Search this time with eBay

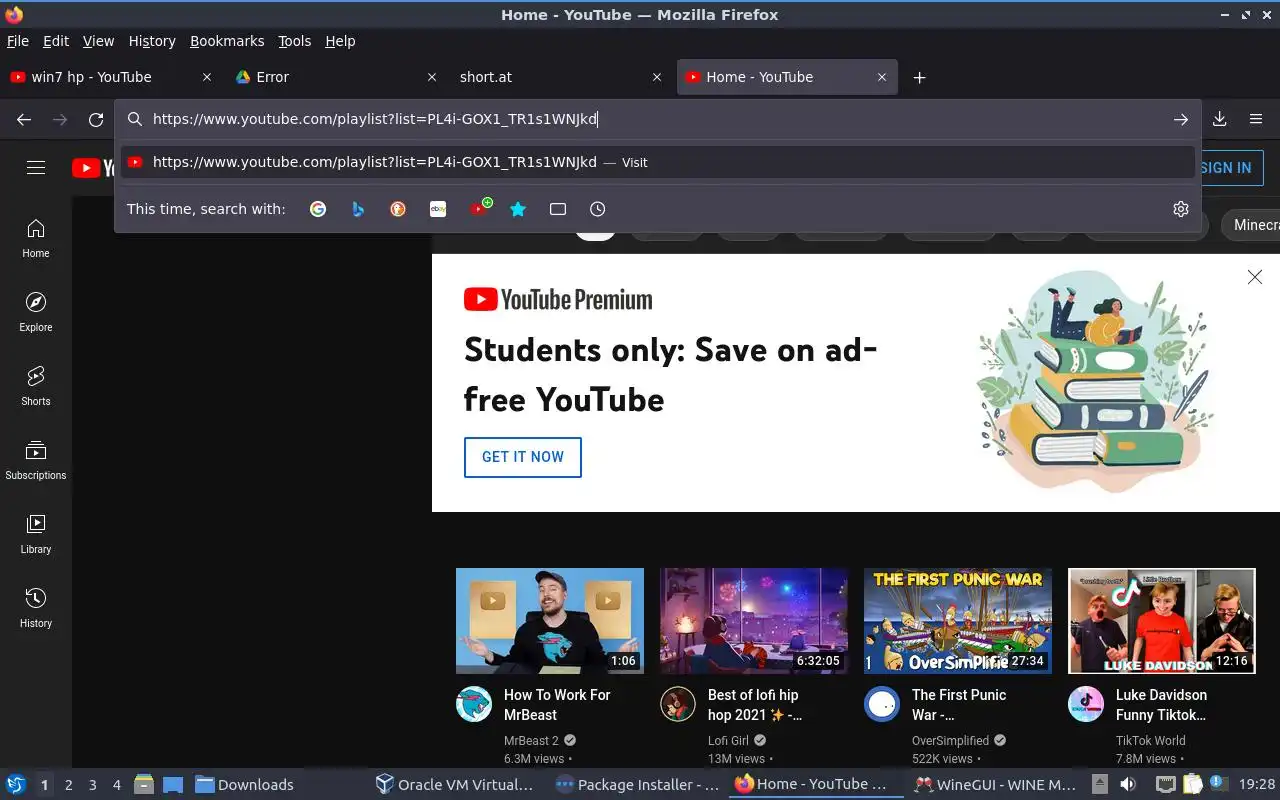438,209
